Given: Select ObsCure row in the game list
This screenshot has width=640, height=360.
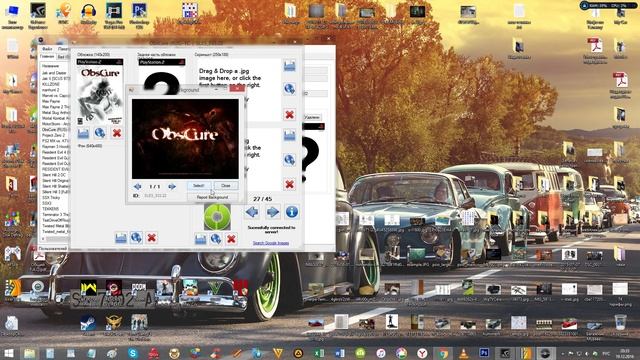Looking at the screenshot, I should (x=55, y=129).
